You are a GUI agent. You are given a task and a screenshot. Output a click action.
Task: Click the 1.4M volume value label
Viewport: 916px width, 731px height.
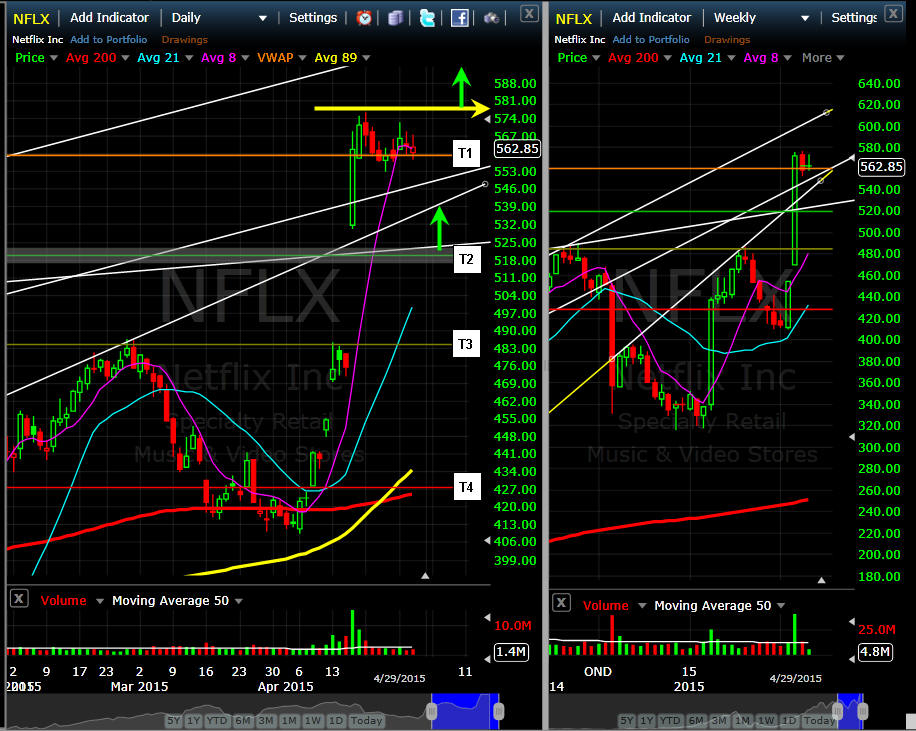[511, 652]
